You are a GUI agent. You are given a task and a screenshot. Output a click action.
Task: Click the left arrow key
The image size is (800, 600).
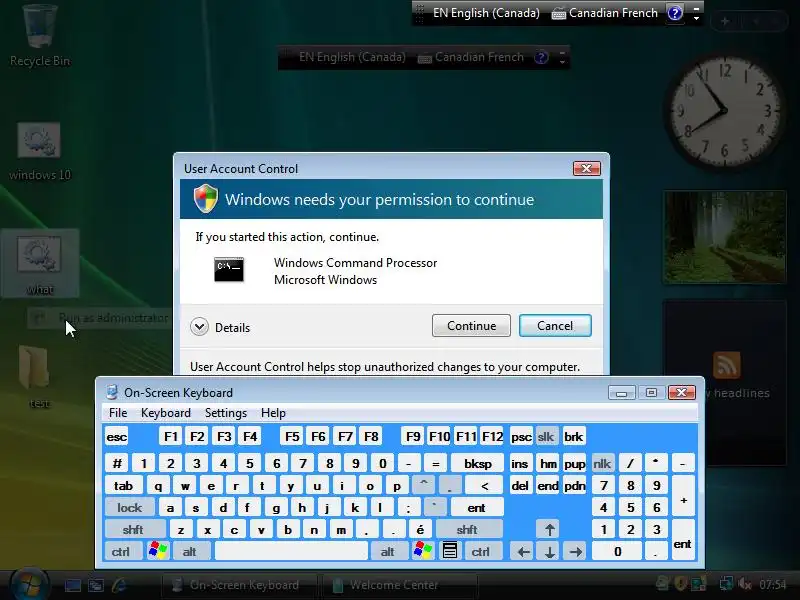[523, 552]
